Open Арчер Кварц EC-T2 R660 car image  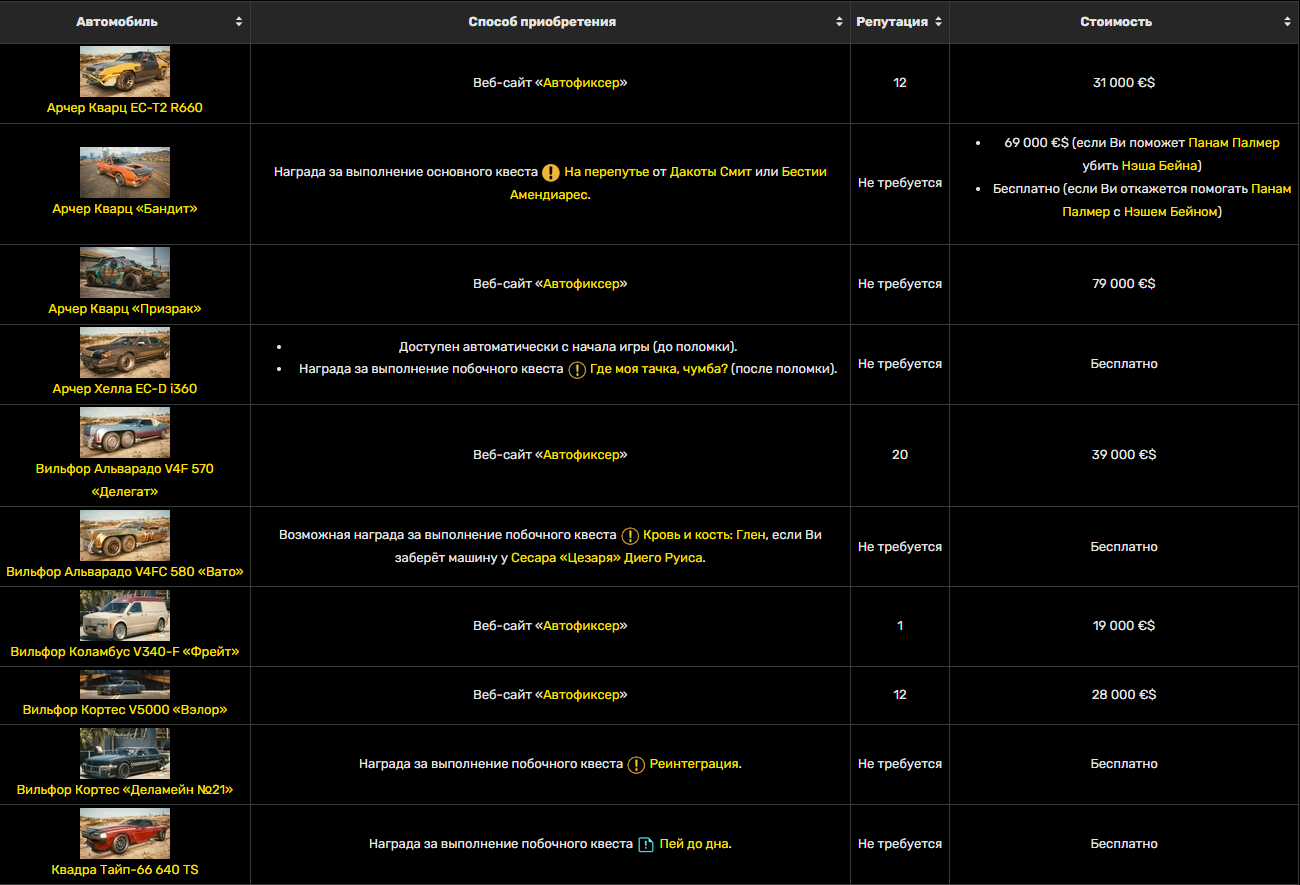pos(125,71)
